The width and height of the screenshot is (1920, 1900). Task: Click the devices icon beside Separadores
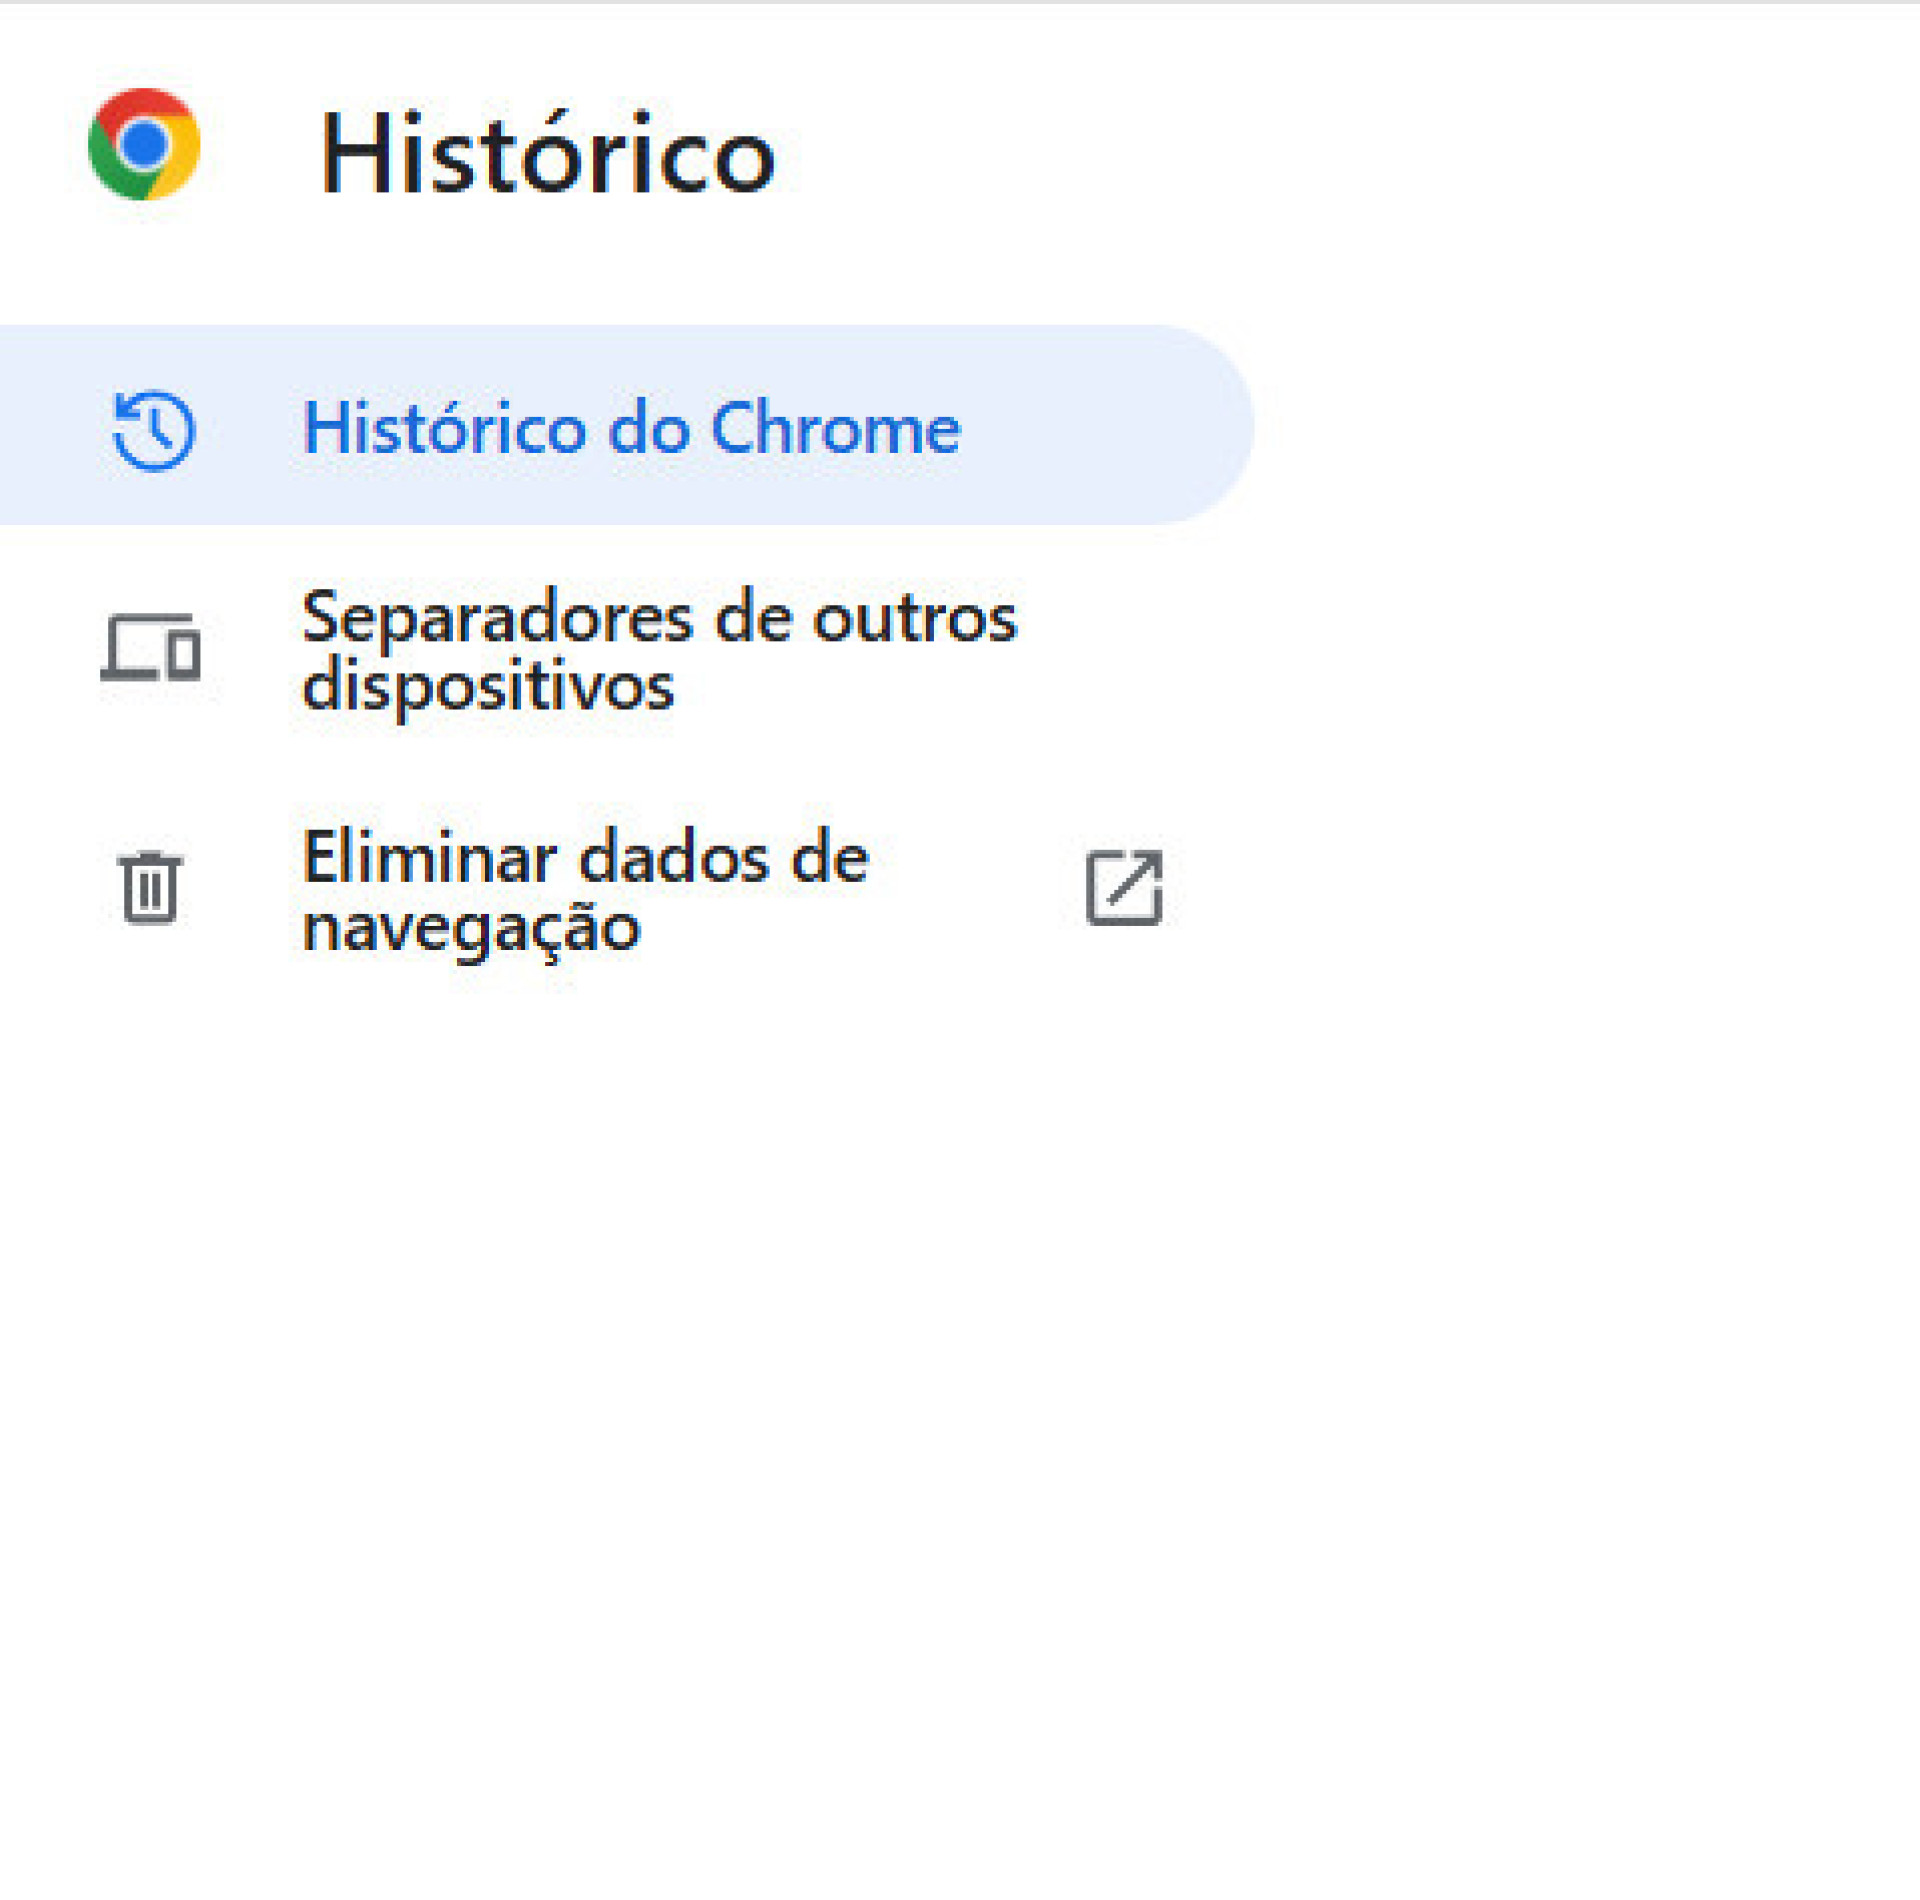150,650
